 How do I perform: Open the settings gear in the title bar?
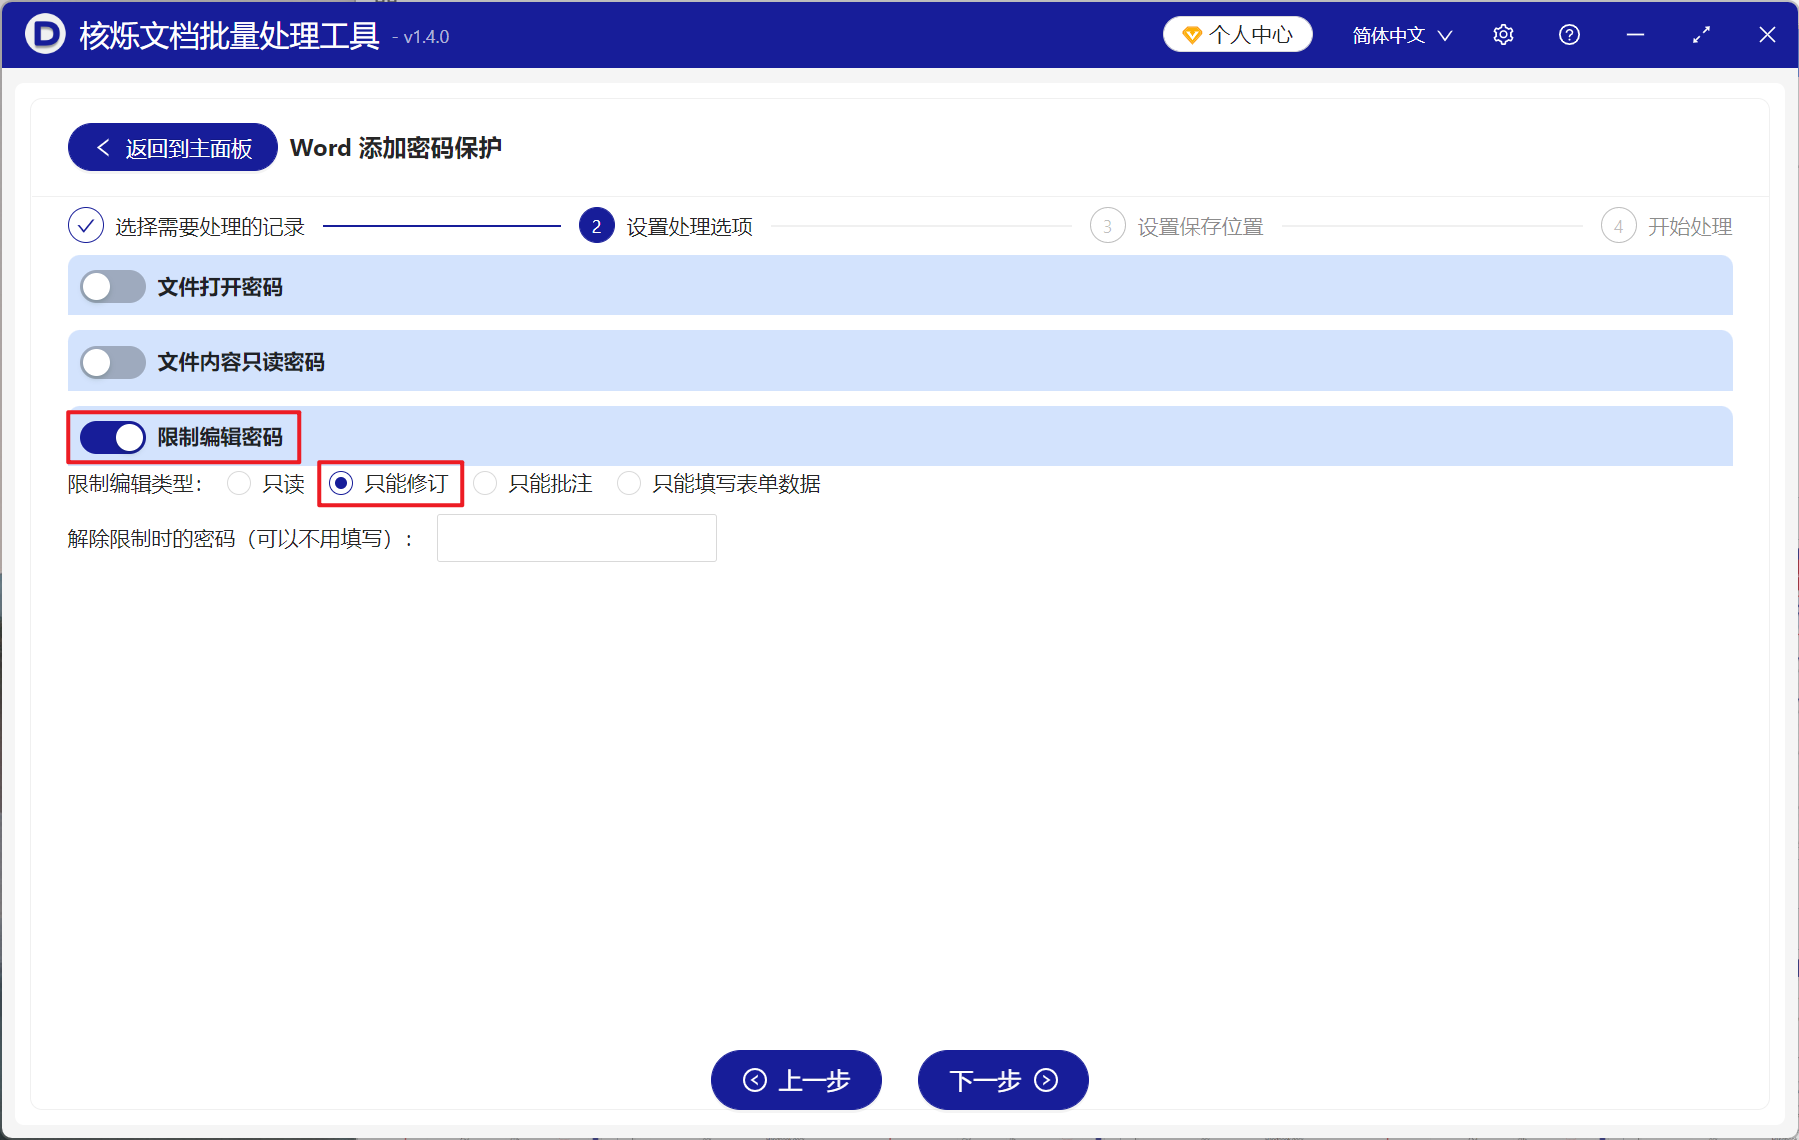point(1503,34)
